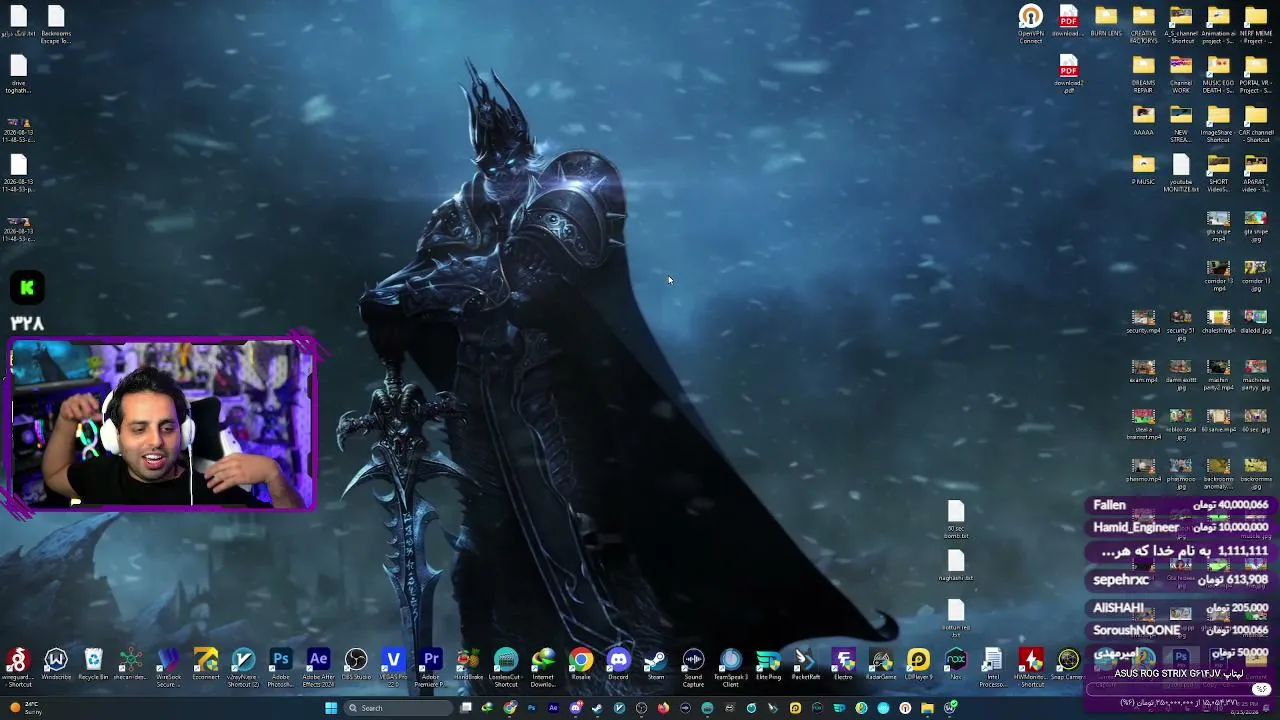1280x720 pixels.
Task: Open weather widget showing Sunny
Action: [x=24, y=708]
